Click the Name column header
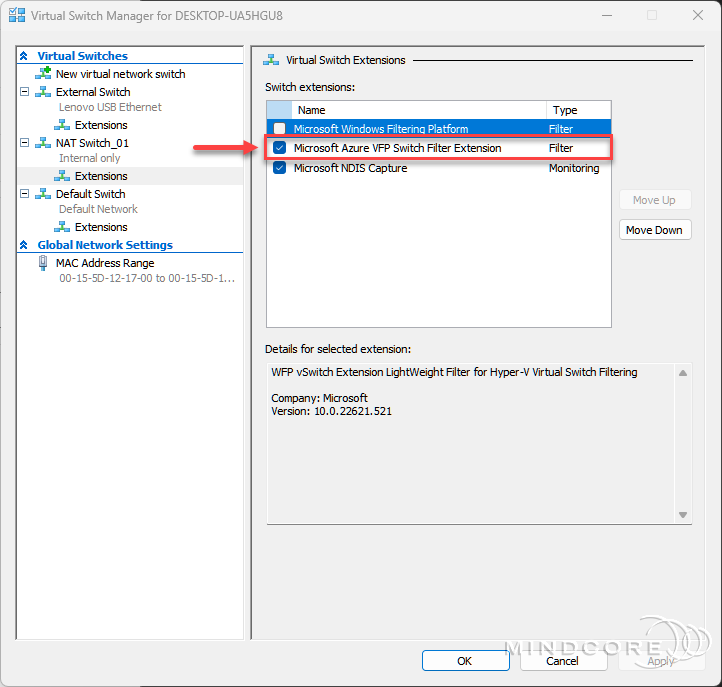722x687 pixels. click(x=419, y=110)
